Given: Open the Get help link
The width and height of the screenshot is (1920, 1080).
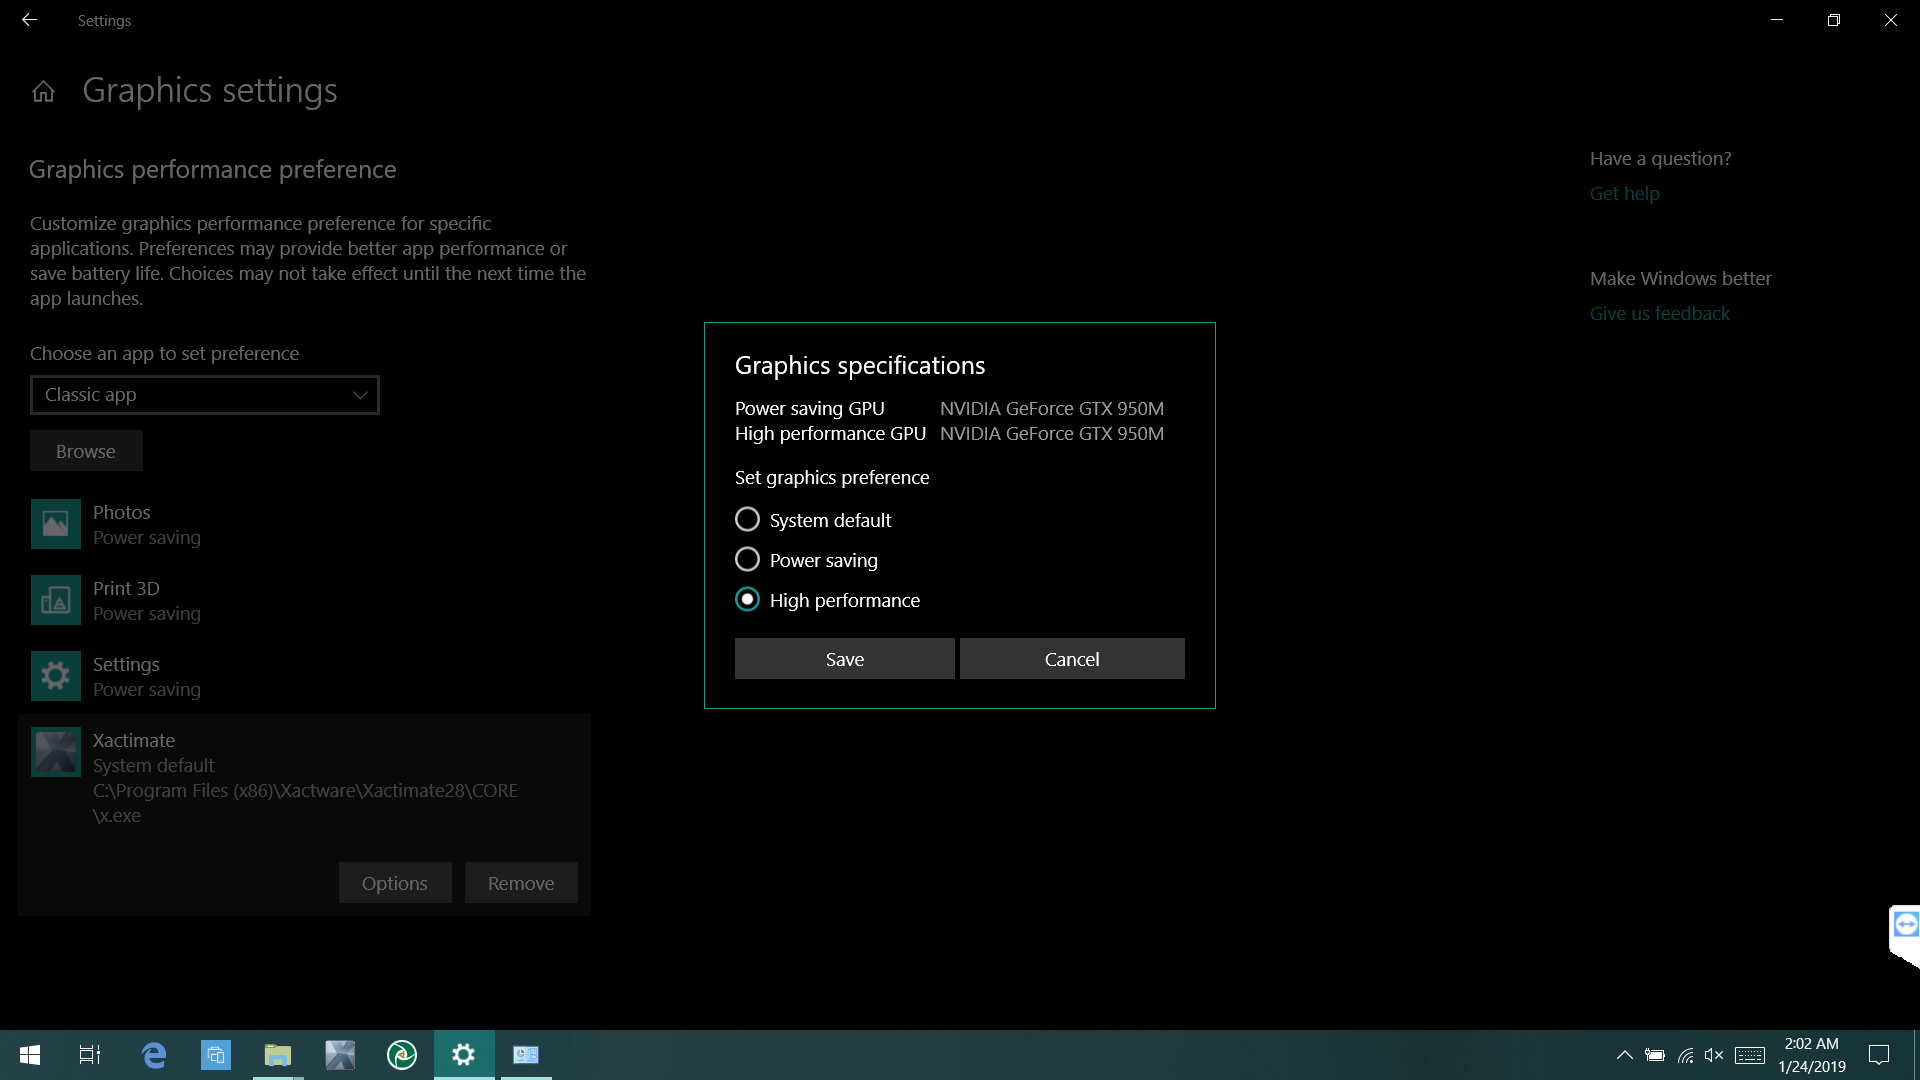Looking at the screenshot, I should point(1625,194).
